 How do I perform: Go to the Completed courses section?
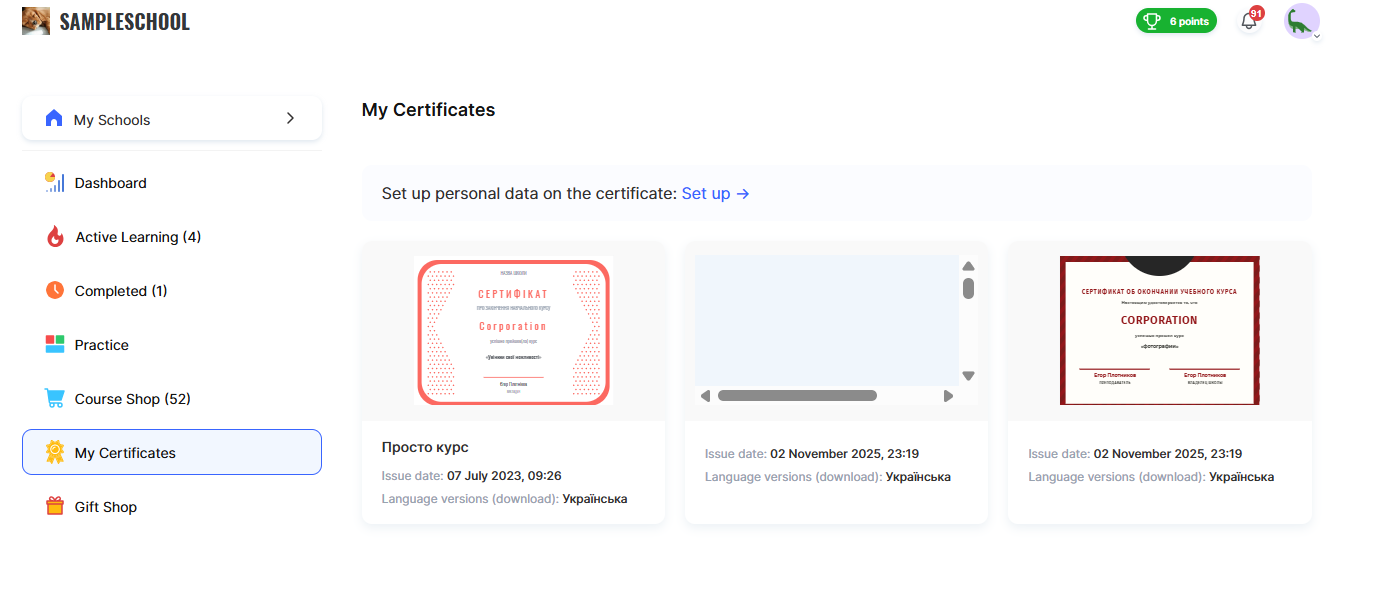tap(120, 291)
